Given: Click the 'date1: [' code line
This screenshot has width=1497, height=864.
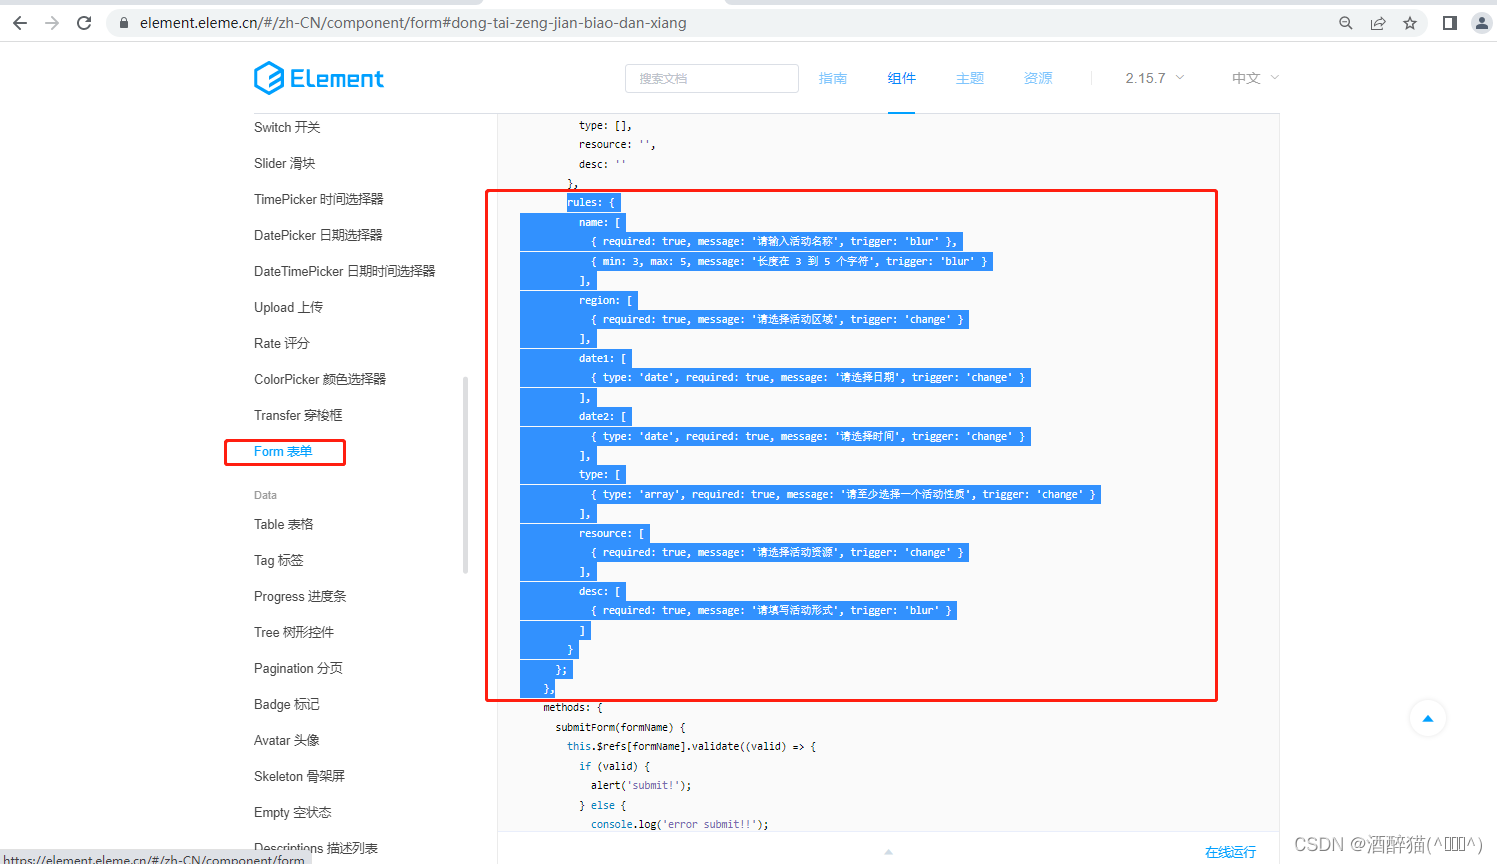Looking at the screenshot, I should pyautogui.click(x=602, y=358).
